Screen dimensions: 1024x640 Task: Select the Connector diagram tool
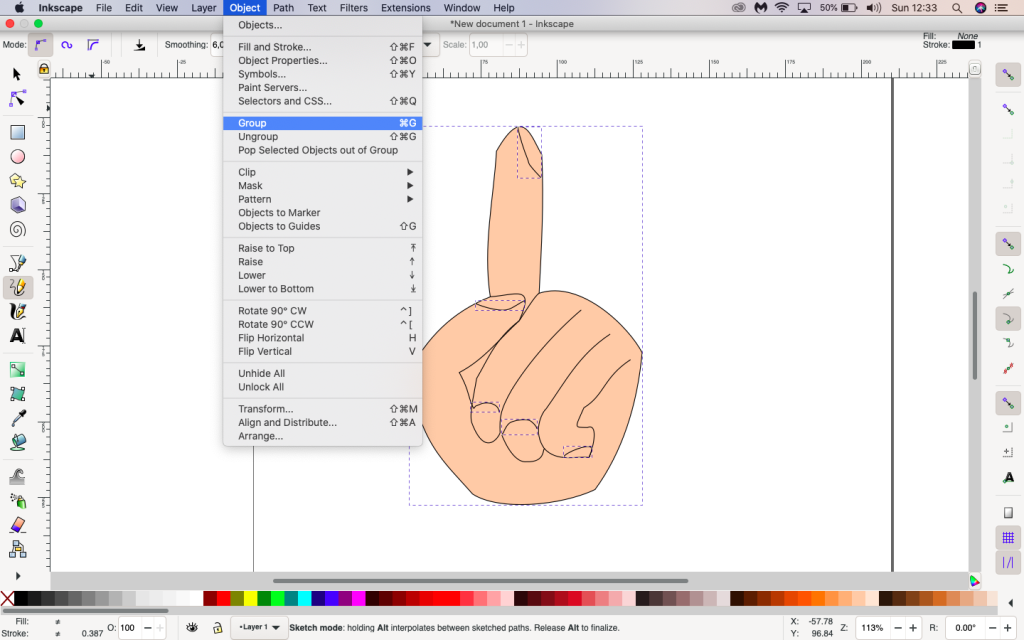click(18, 549)
